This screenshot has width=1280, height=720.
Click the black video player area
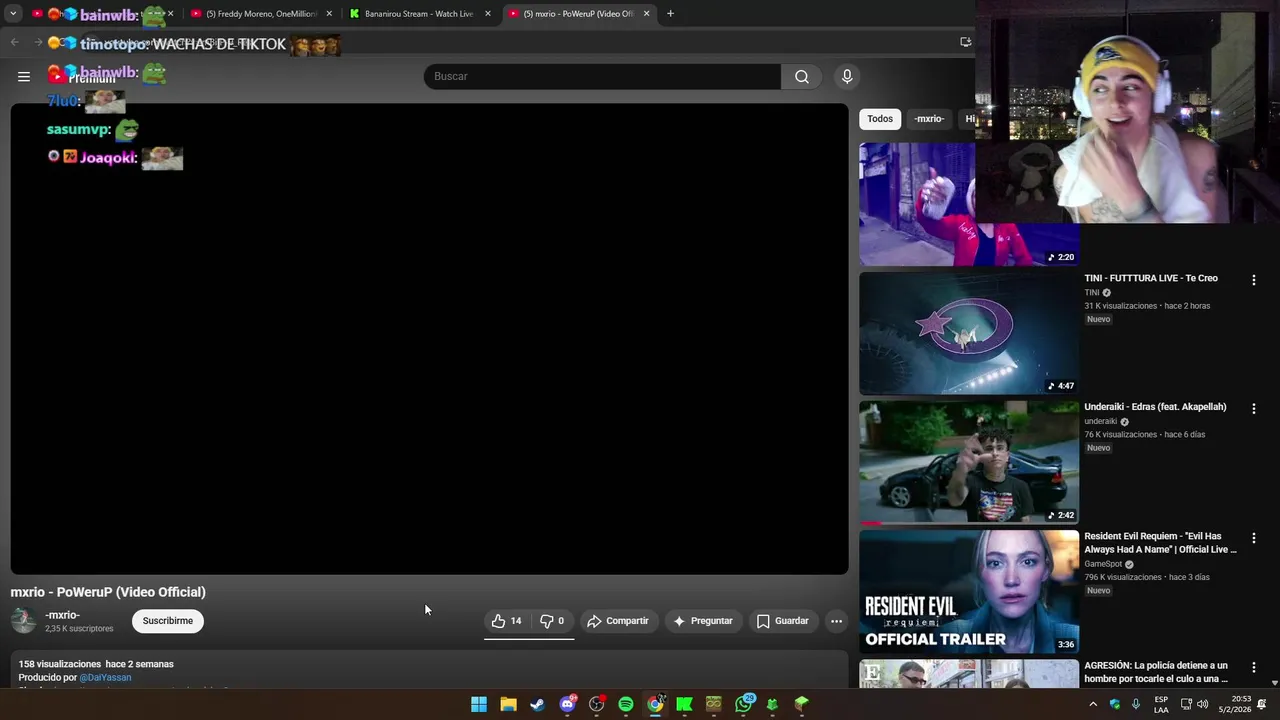[x=429, y=339]
